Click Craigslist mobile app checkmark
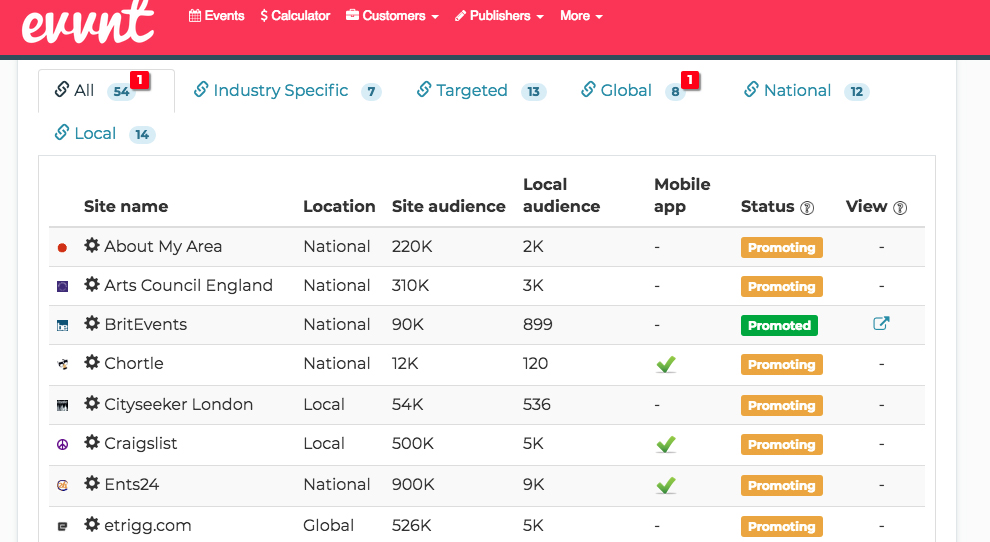 pyautogui.click(x=666, y=445)
